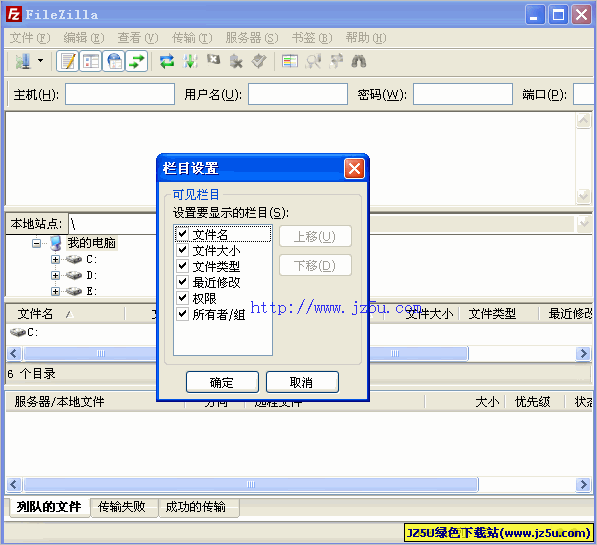The width and height of the screenshot is (597, 545).
Task: Close the 栏目设置 dialog
Action: click(x=354, y=168)
